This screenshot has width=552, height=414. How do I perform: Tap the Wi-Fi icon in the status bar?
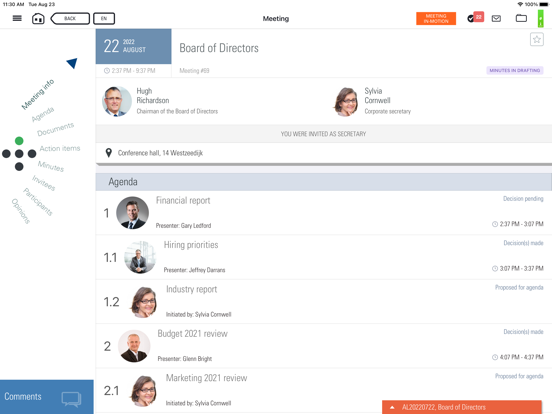520,4
